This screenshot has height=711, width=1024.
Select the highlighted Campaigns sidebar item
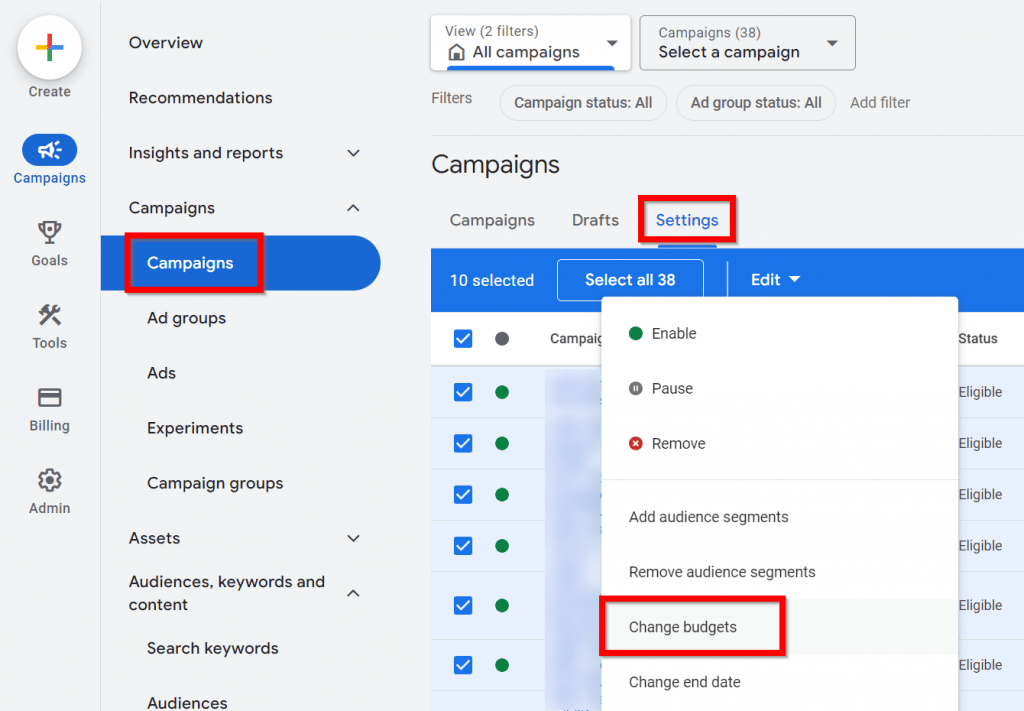[241, 262]
